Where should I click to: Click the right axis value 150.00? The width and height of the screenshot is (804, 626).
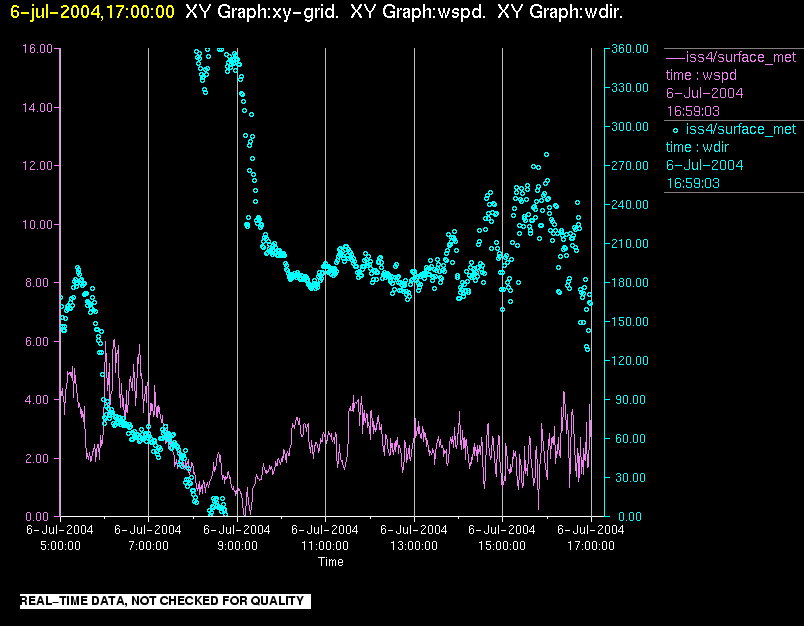click(630, 321)
